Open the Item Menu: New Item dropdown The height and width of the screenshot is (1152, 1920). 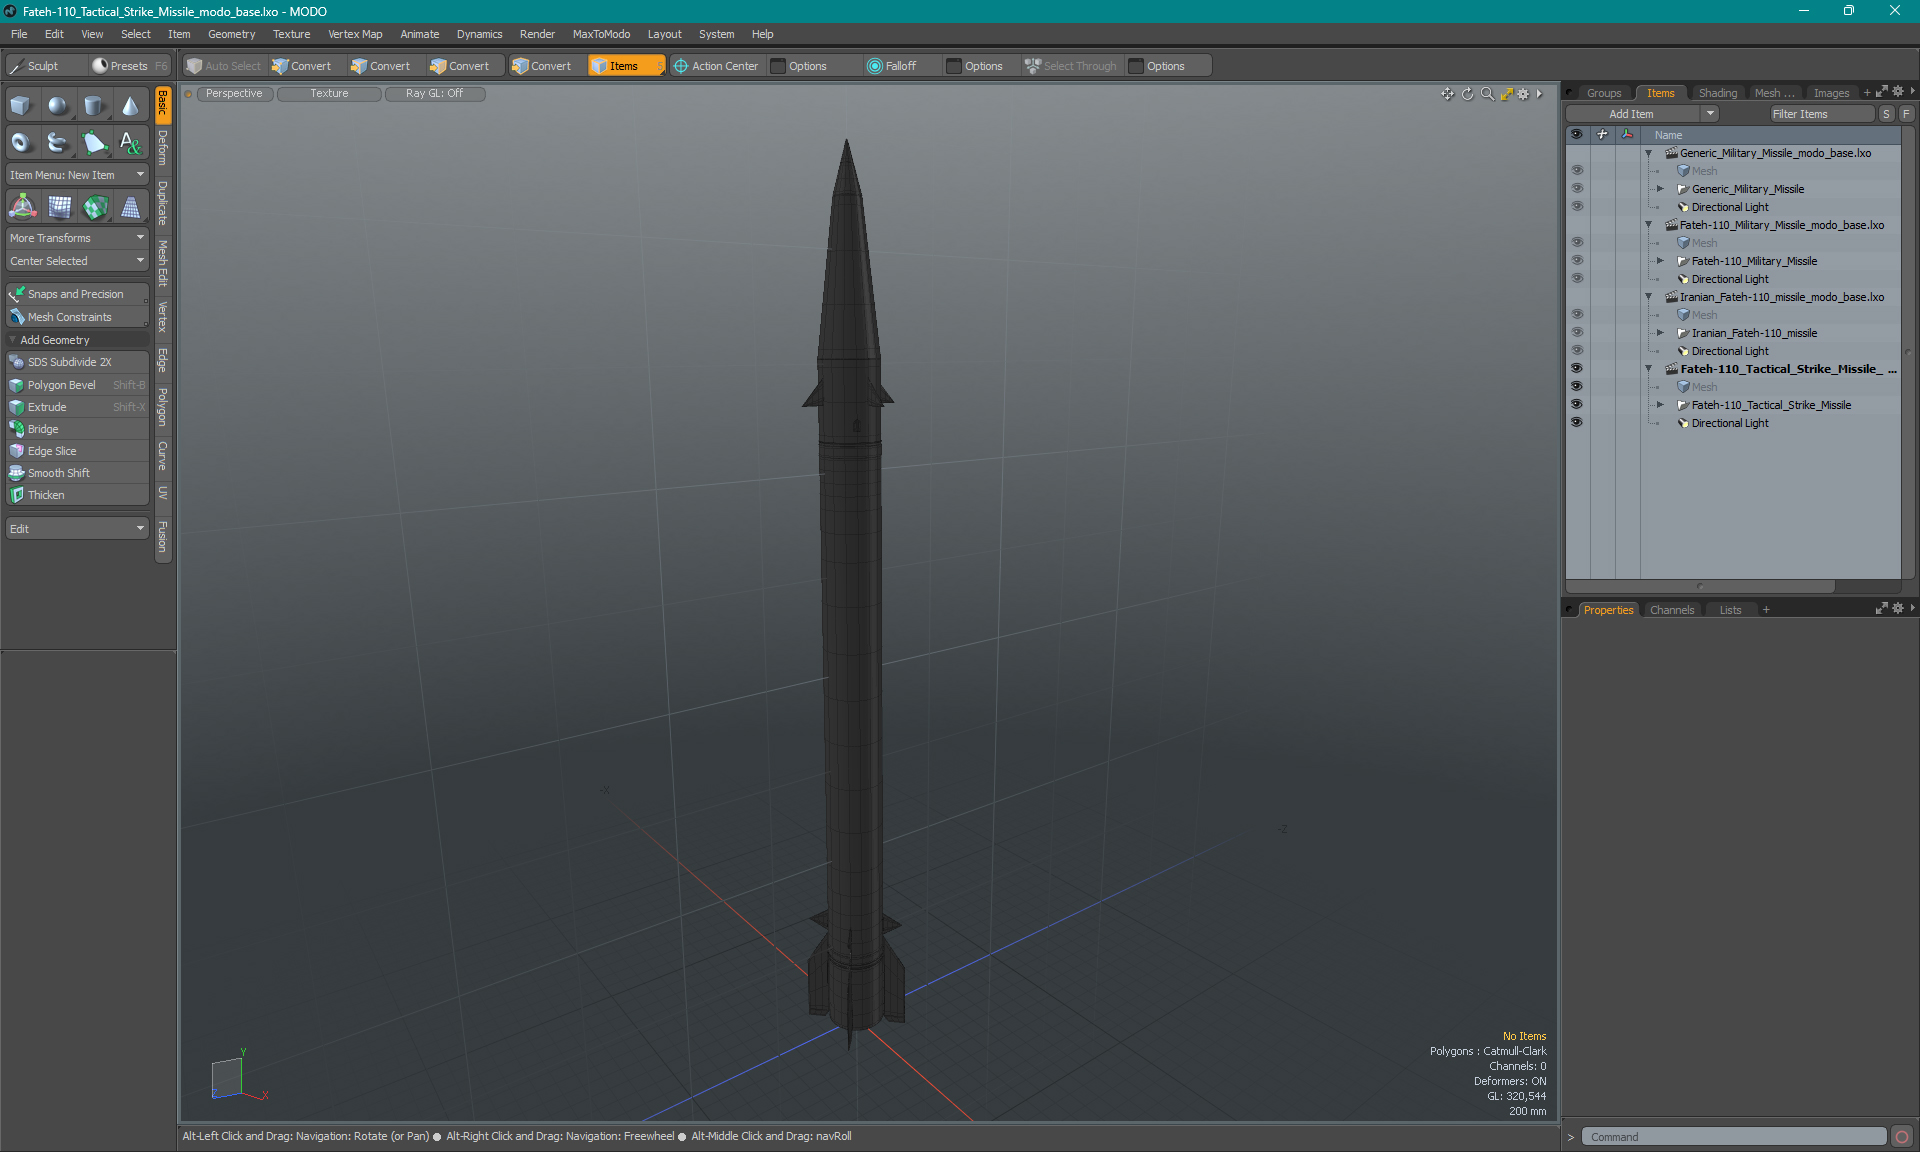[x=77, y=175]
